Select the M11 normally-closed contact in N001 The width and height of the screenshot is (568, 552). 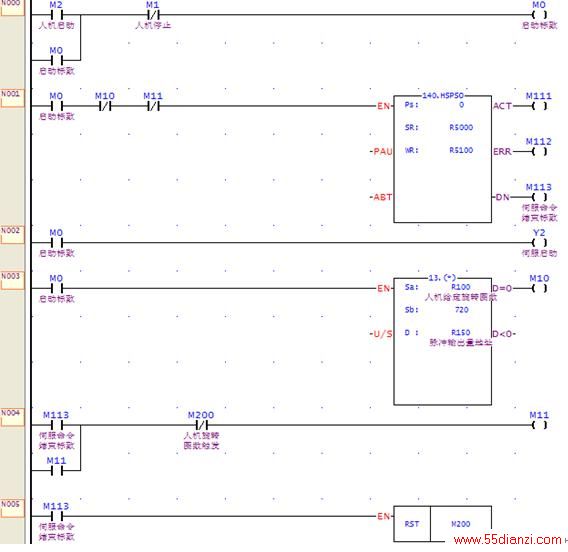pos(153,106)
